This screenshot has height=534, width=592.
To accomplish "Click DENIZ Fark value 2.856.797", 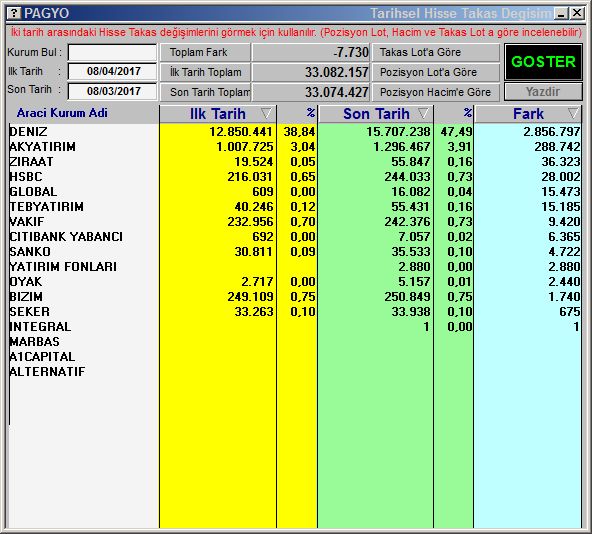I will tap(552, 132).
